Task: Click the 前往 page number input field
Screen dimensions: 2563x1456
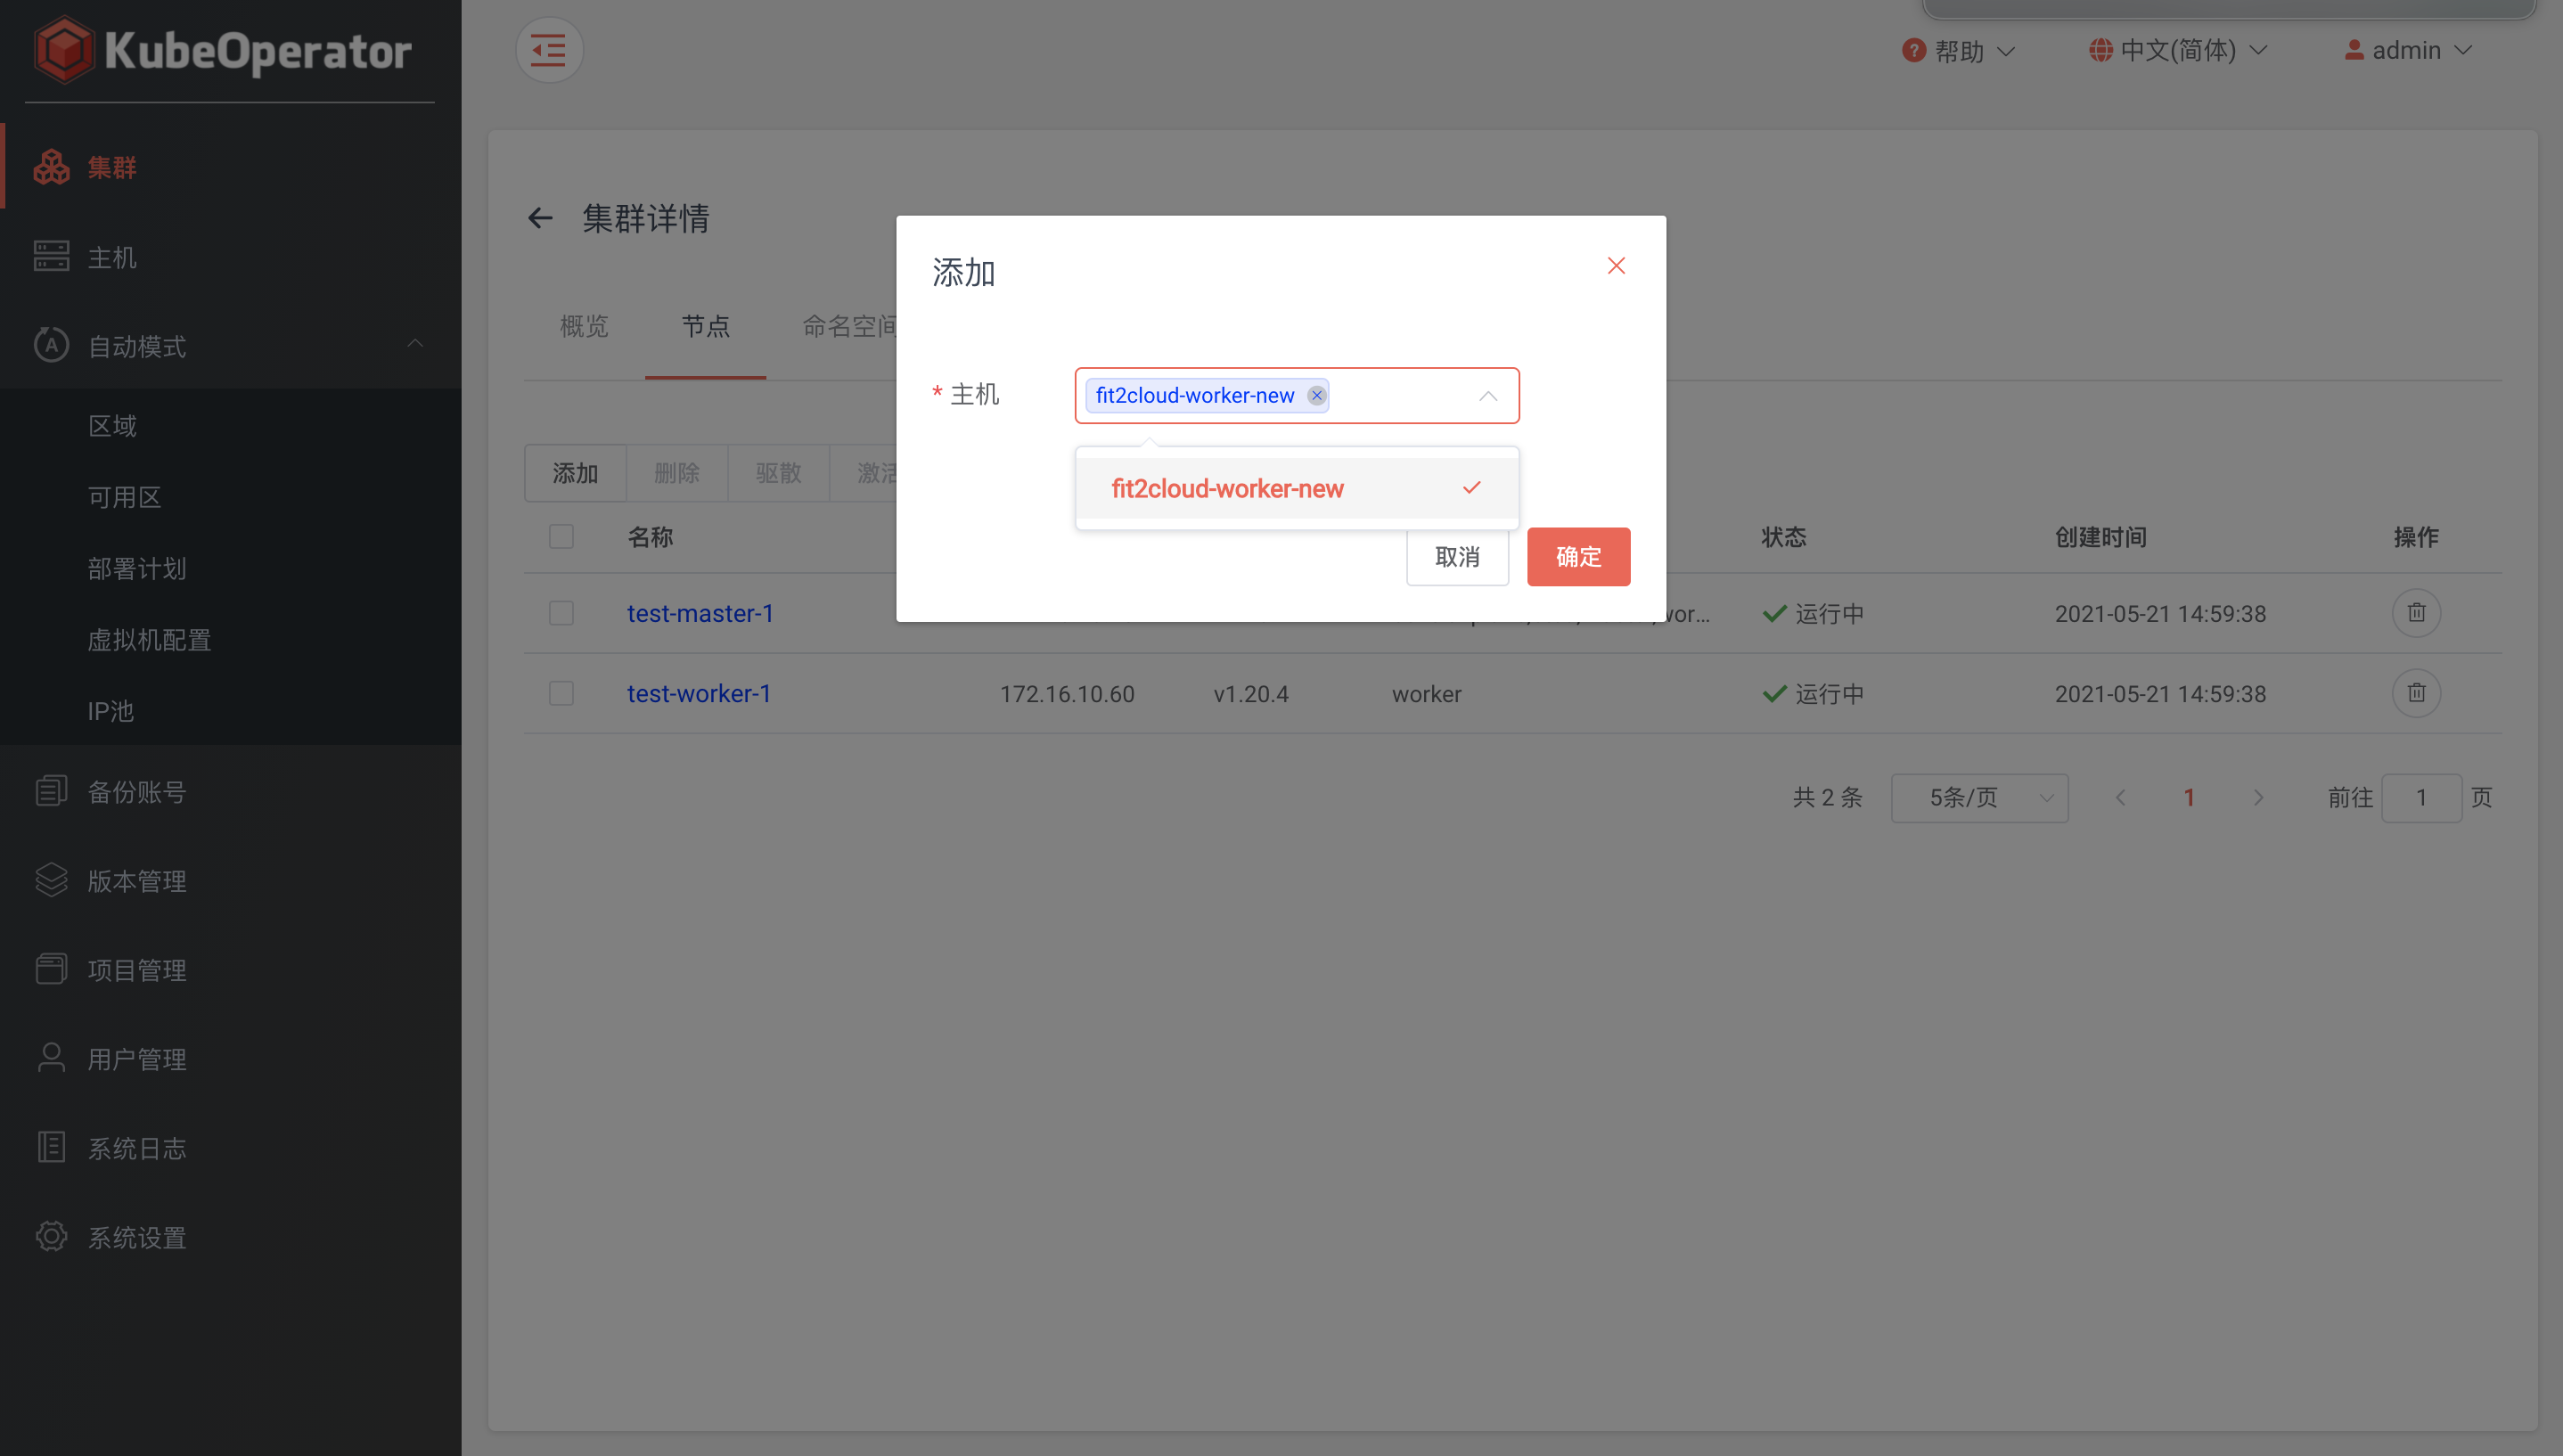Action: point(2420,797)
